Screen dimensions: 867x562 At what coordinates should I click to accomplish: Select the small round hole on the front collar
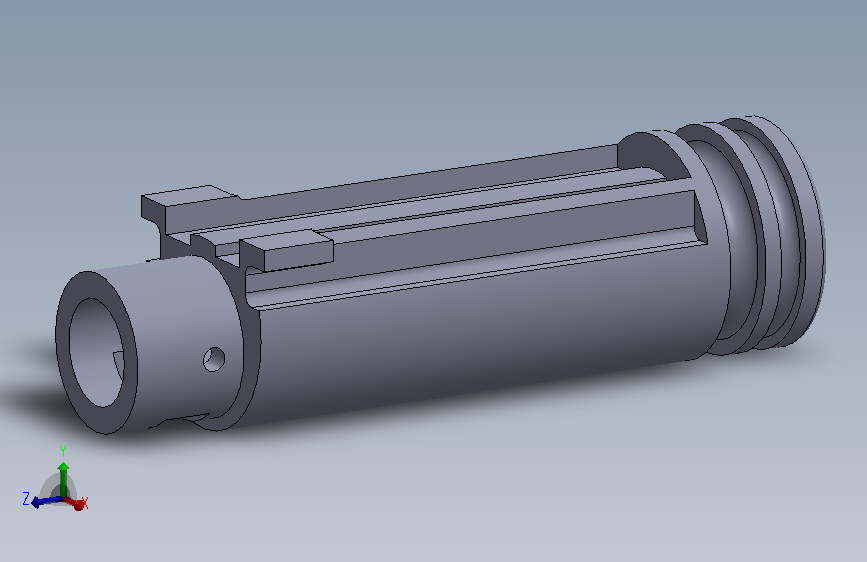[214, 359]
